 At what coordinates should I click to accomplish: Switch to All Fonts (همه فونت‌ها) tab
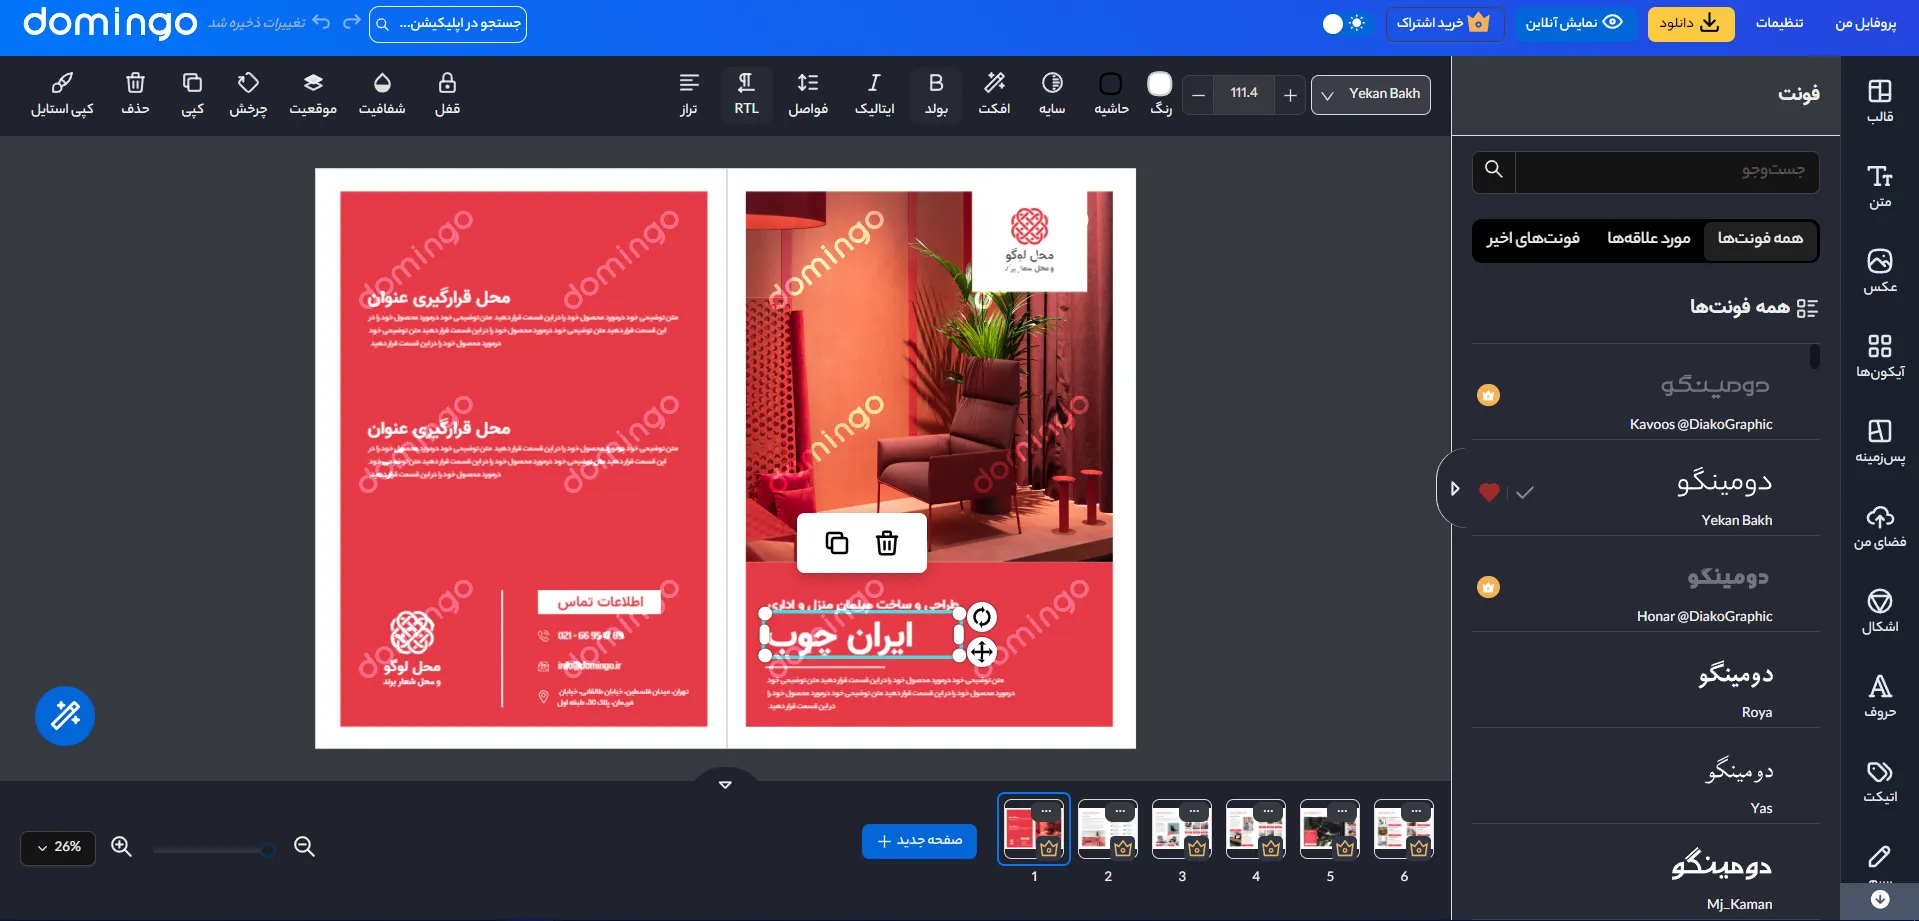coord(1760,239)
